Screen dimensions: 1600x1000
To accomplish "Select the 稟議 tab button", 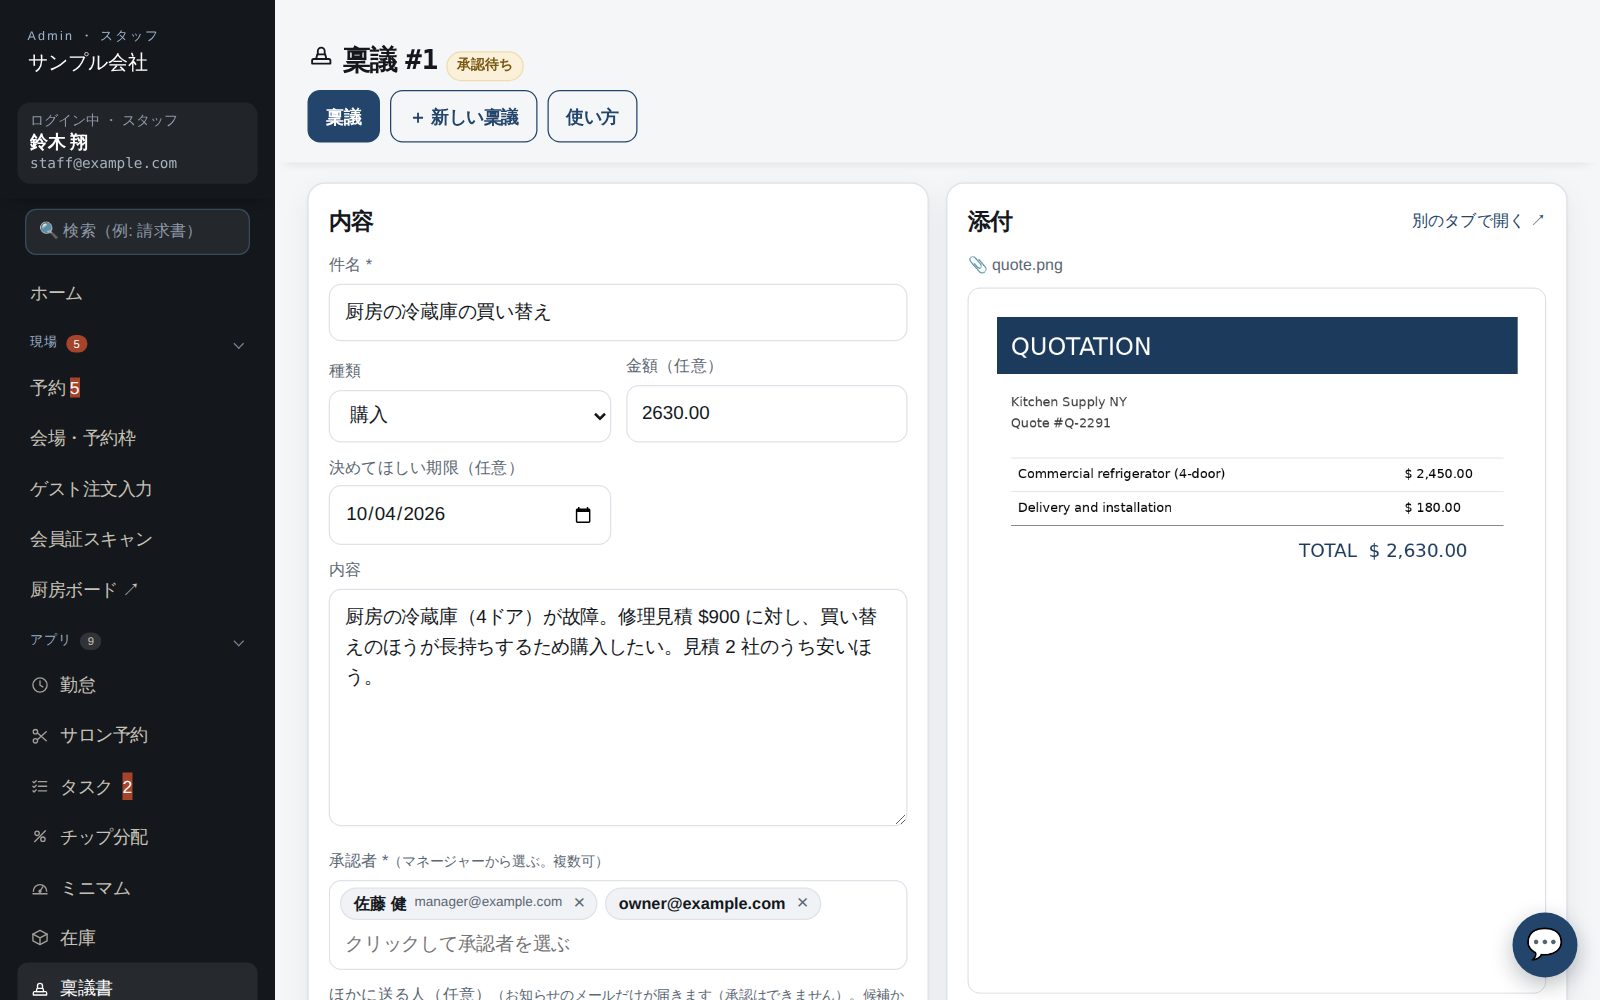I will [343, 116].
